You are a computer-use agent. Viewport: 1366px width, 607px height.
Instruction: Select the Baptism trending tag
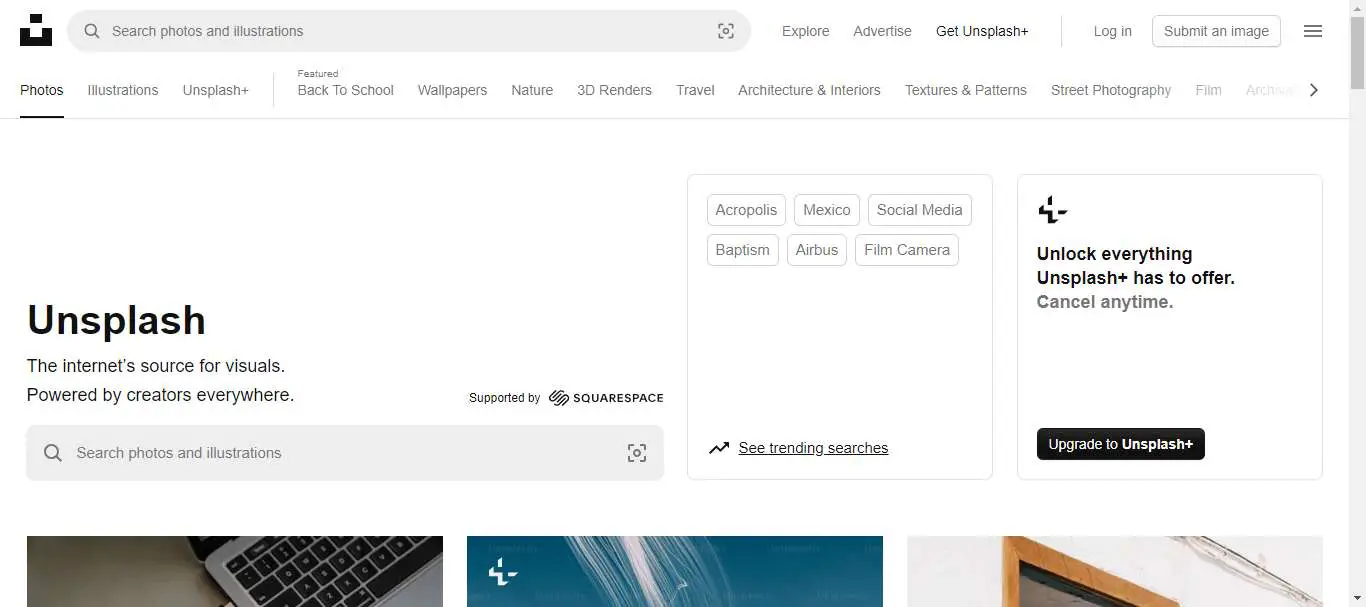[743, 250]
